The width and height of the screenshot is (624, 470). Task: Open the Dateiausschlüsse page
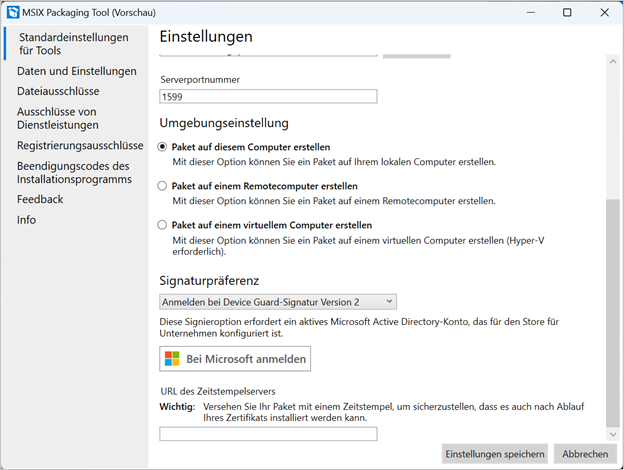58,91
